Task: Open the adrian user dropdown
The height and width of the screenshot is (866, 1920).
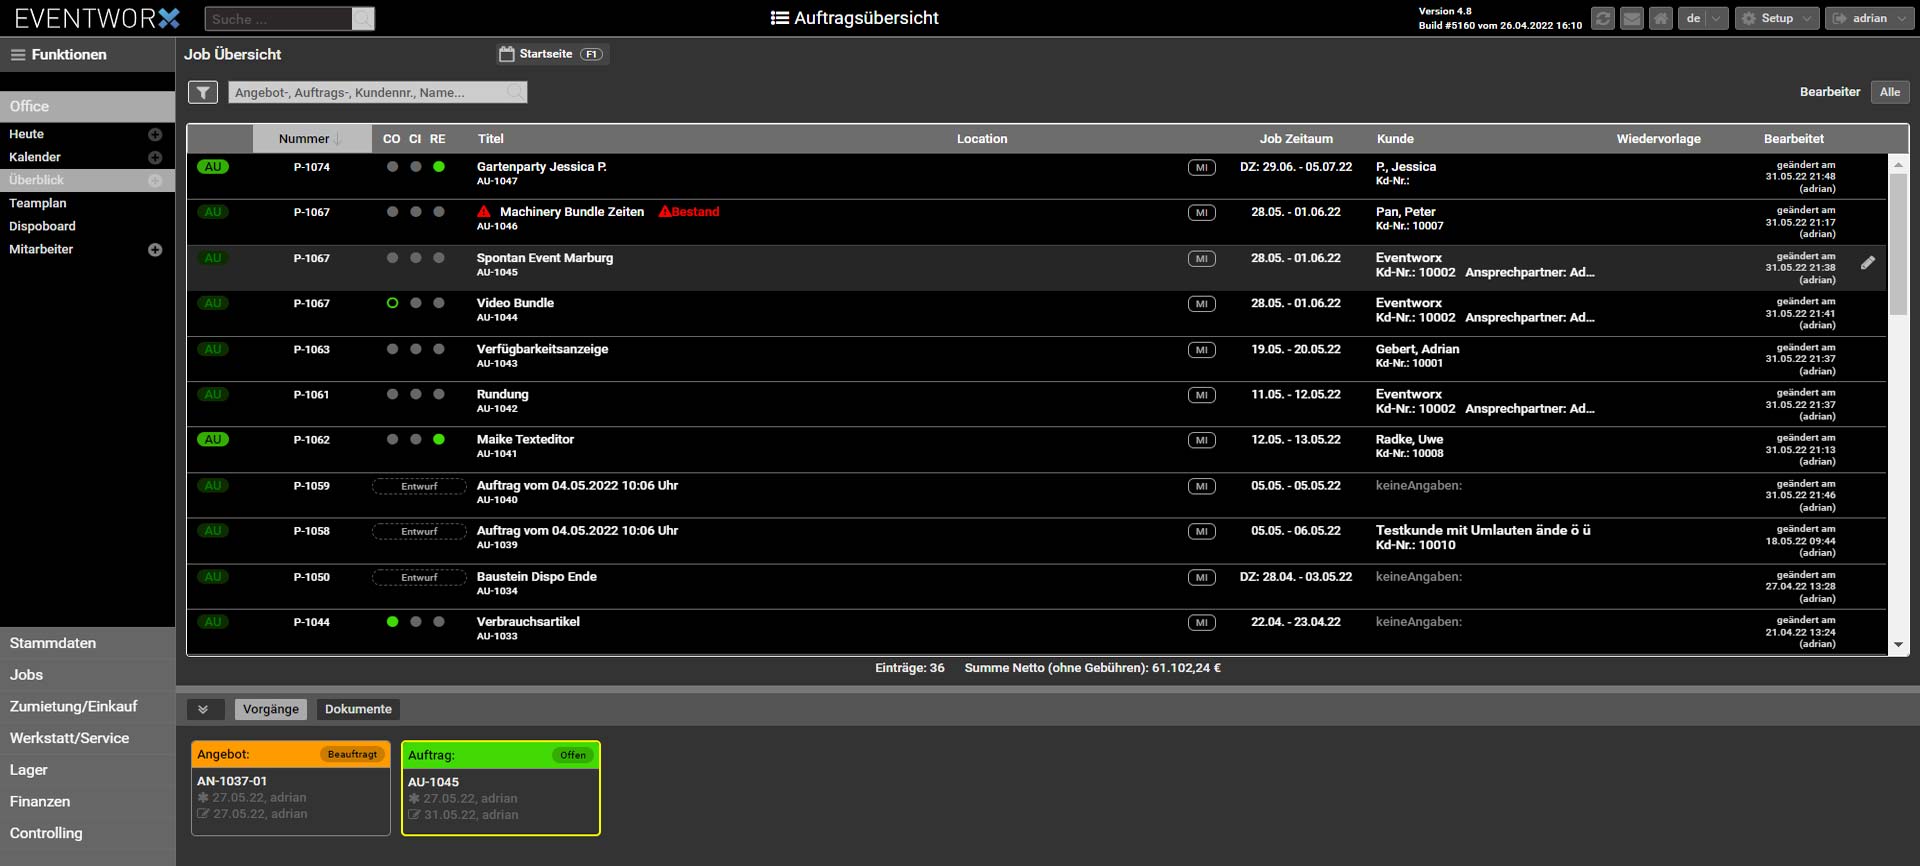Action: (x=1870, y=19)
